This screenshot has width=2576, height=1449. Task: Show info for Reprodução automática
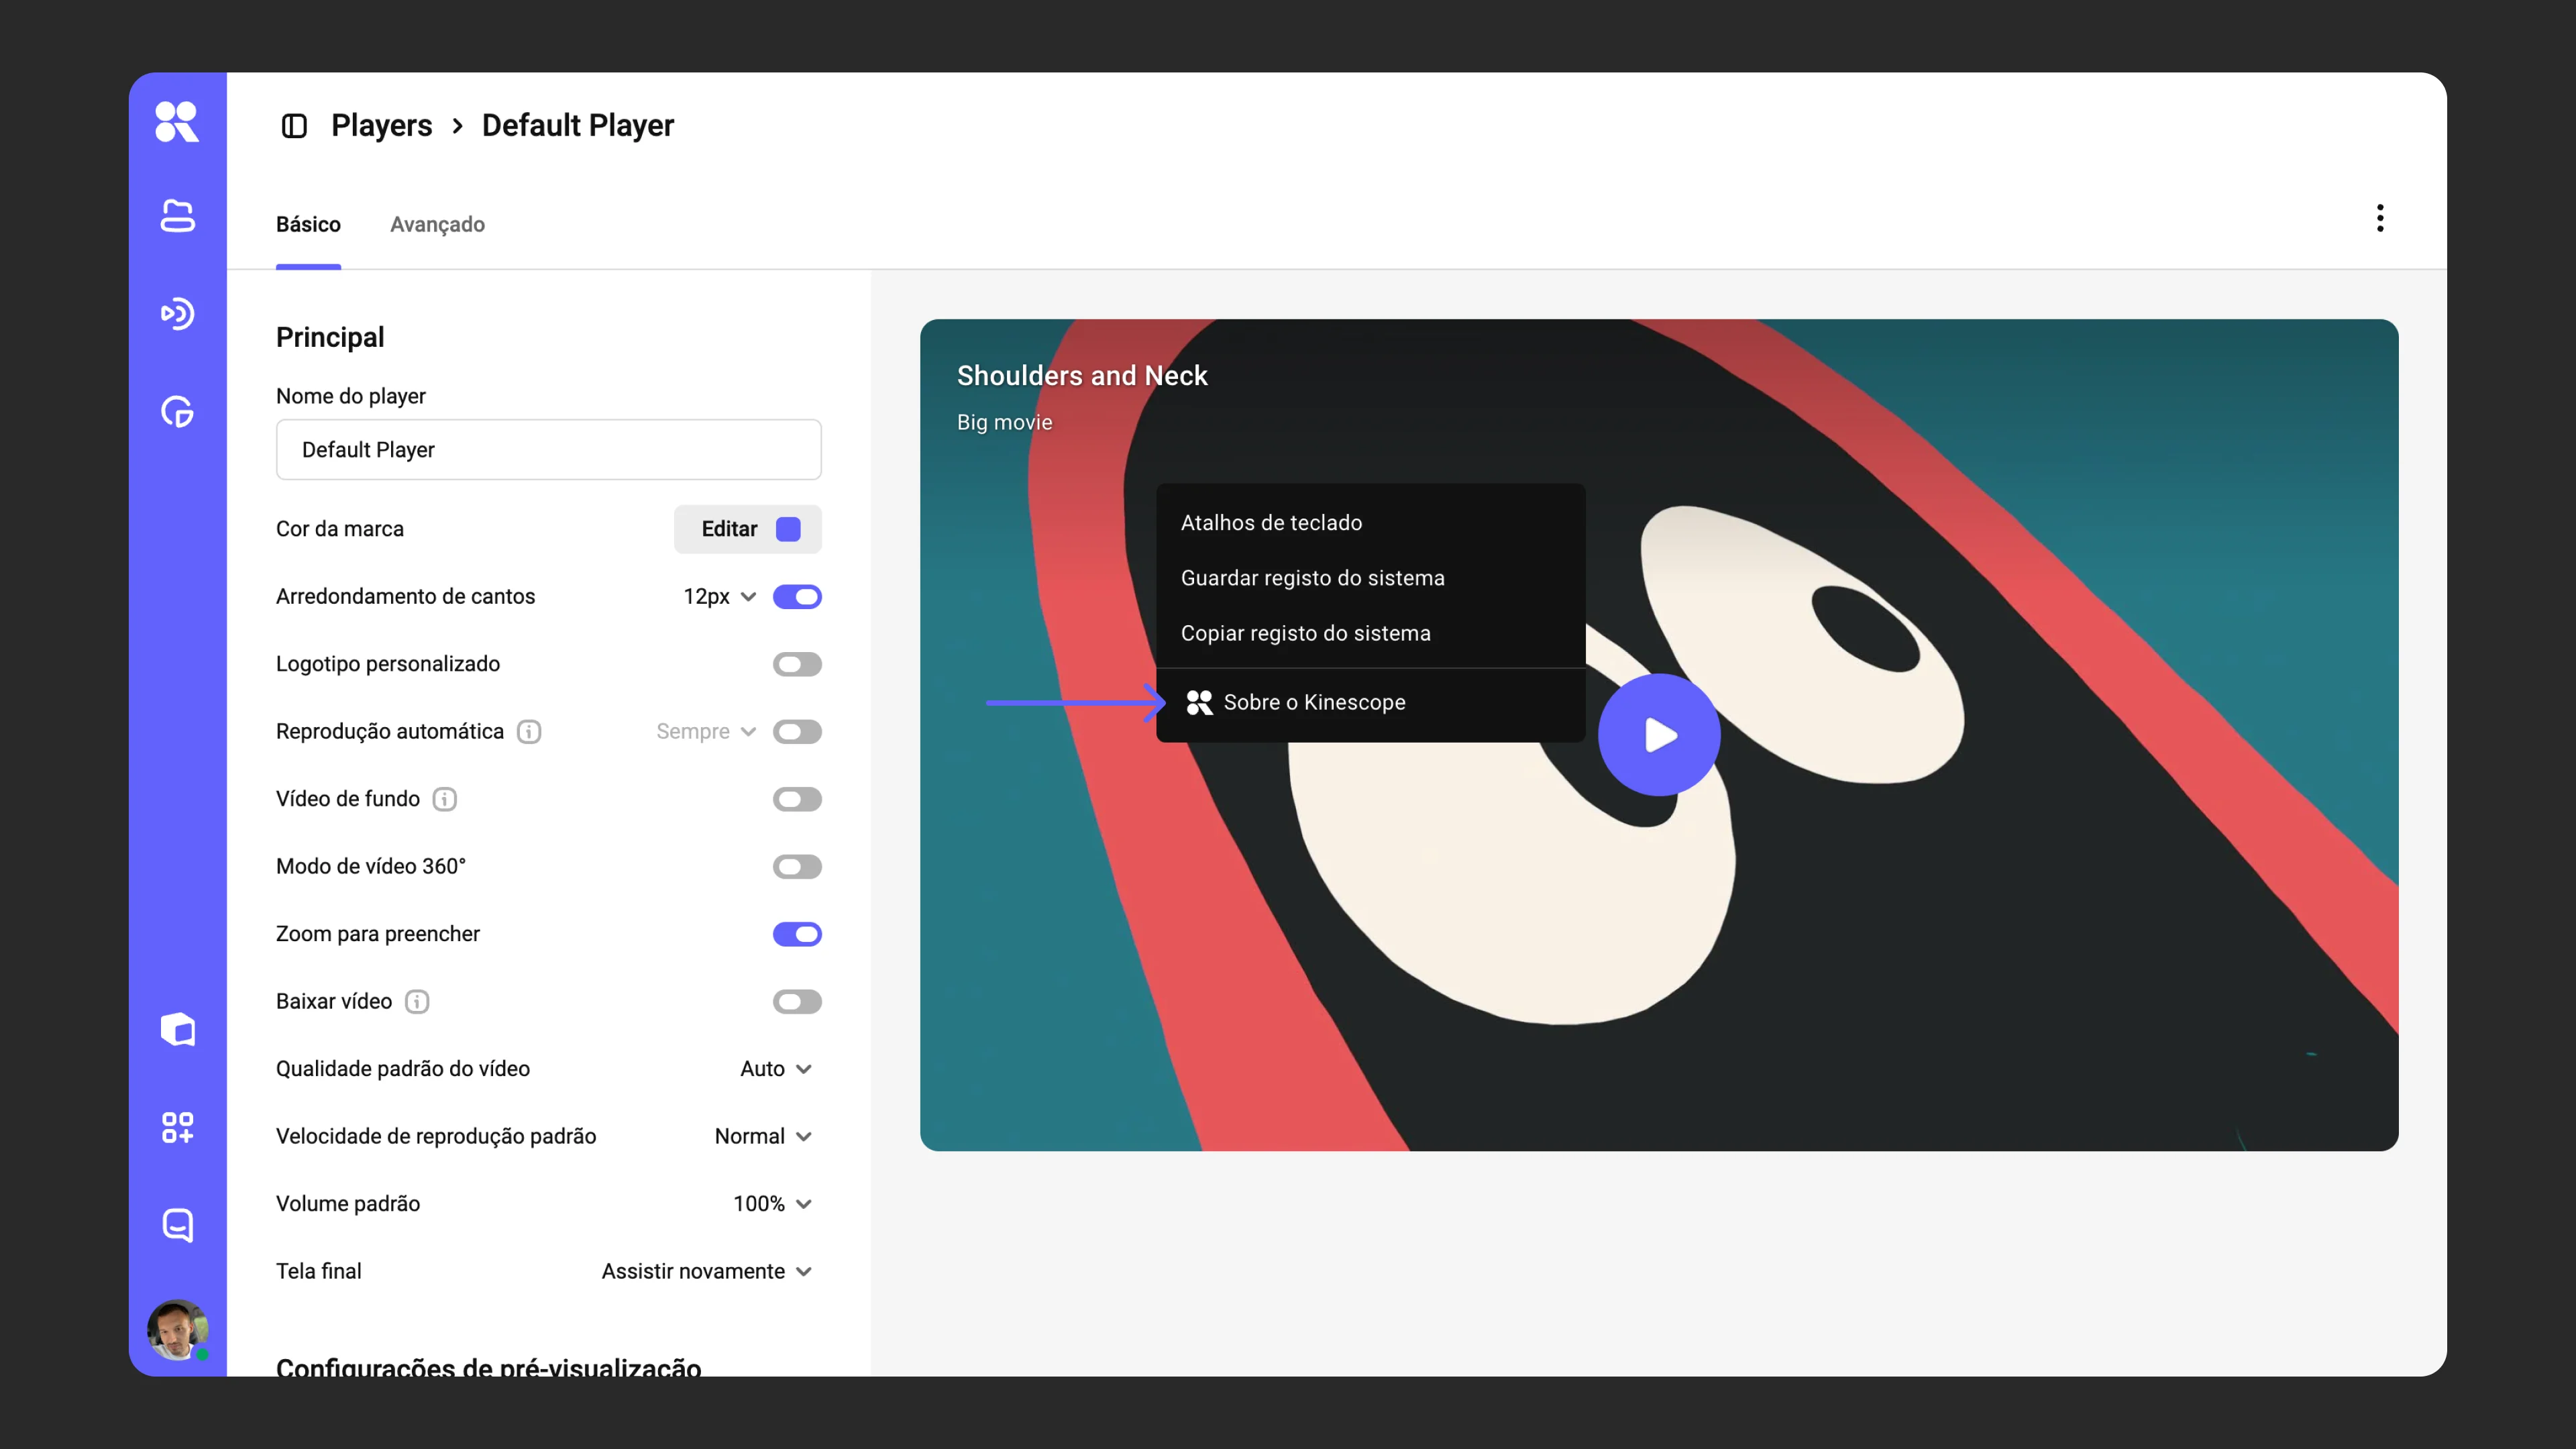tap(529, 732)
